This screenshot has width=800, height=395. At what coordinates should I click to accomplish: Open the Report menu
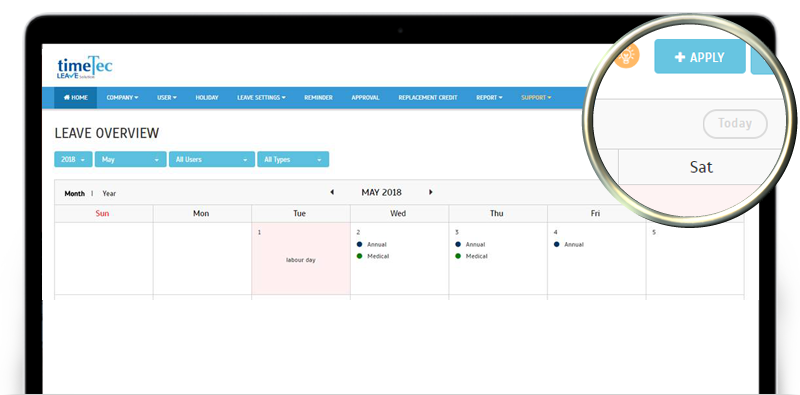(489, 97)
